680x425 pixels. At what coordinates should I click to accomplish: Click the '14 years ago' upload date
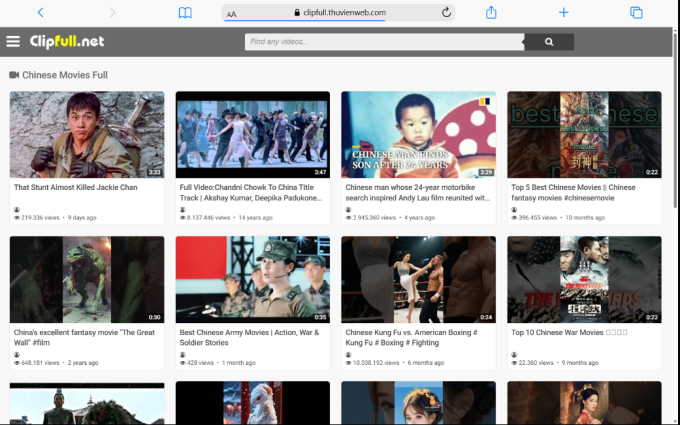(x=255, y=218)
